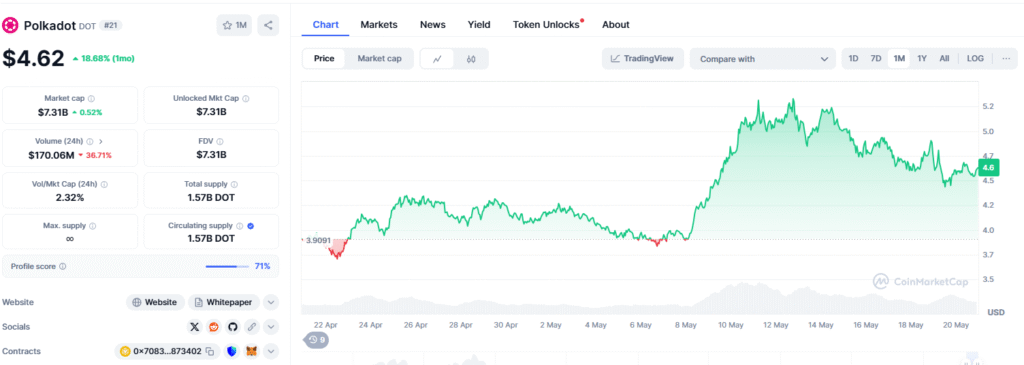Viewport: 1024px width, 365px height.
Task: Click the share icon next to Polkadot
Action: click(268, 25)
